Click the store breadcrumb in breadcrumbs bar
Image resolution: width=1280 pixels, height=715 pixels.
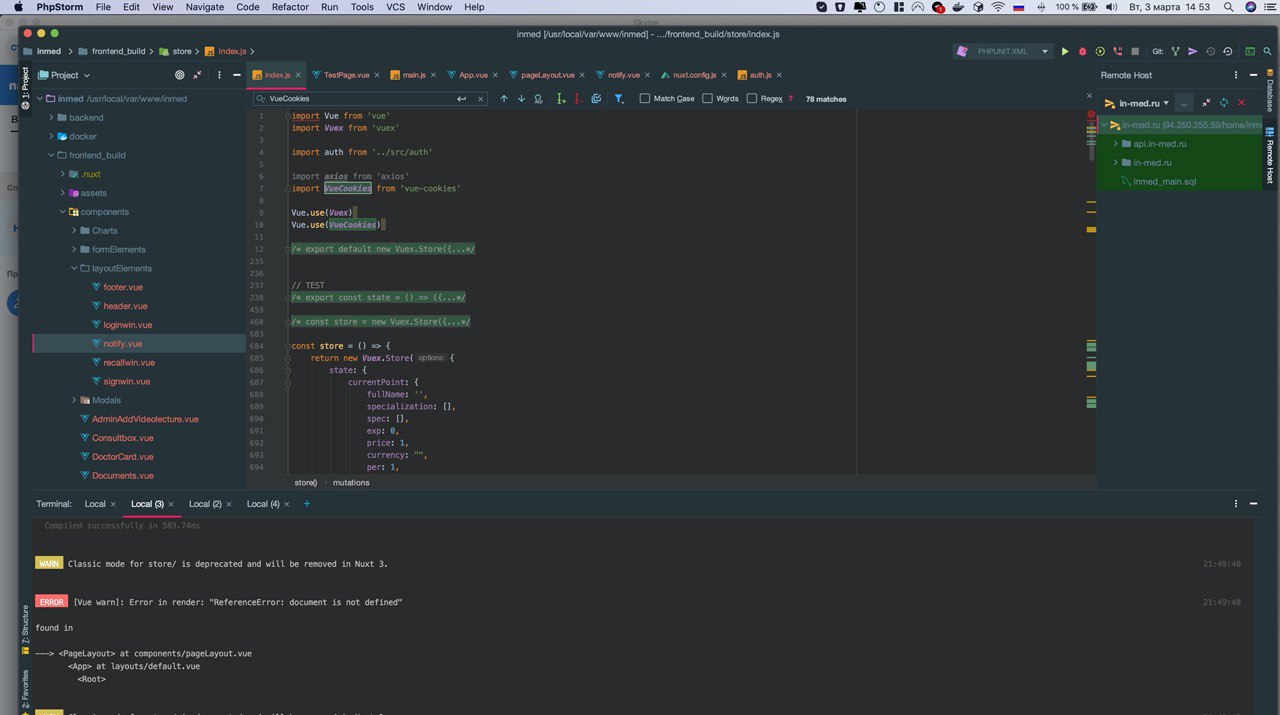305,482
